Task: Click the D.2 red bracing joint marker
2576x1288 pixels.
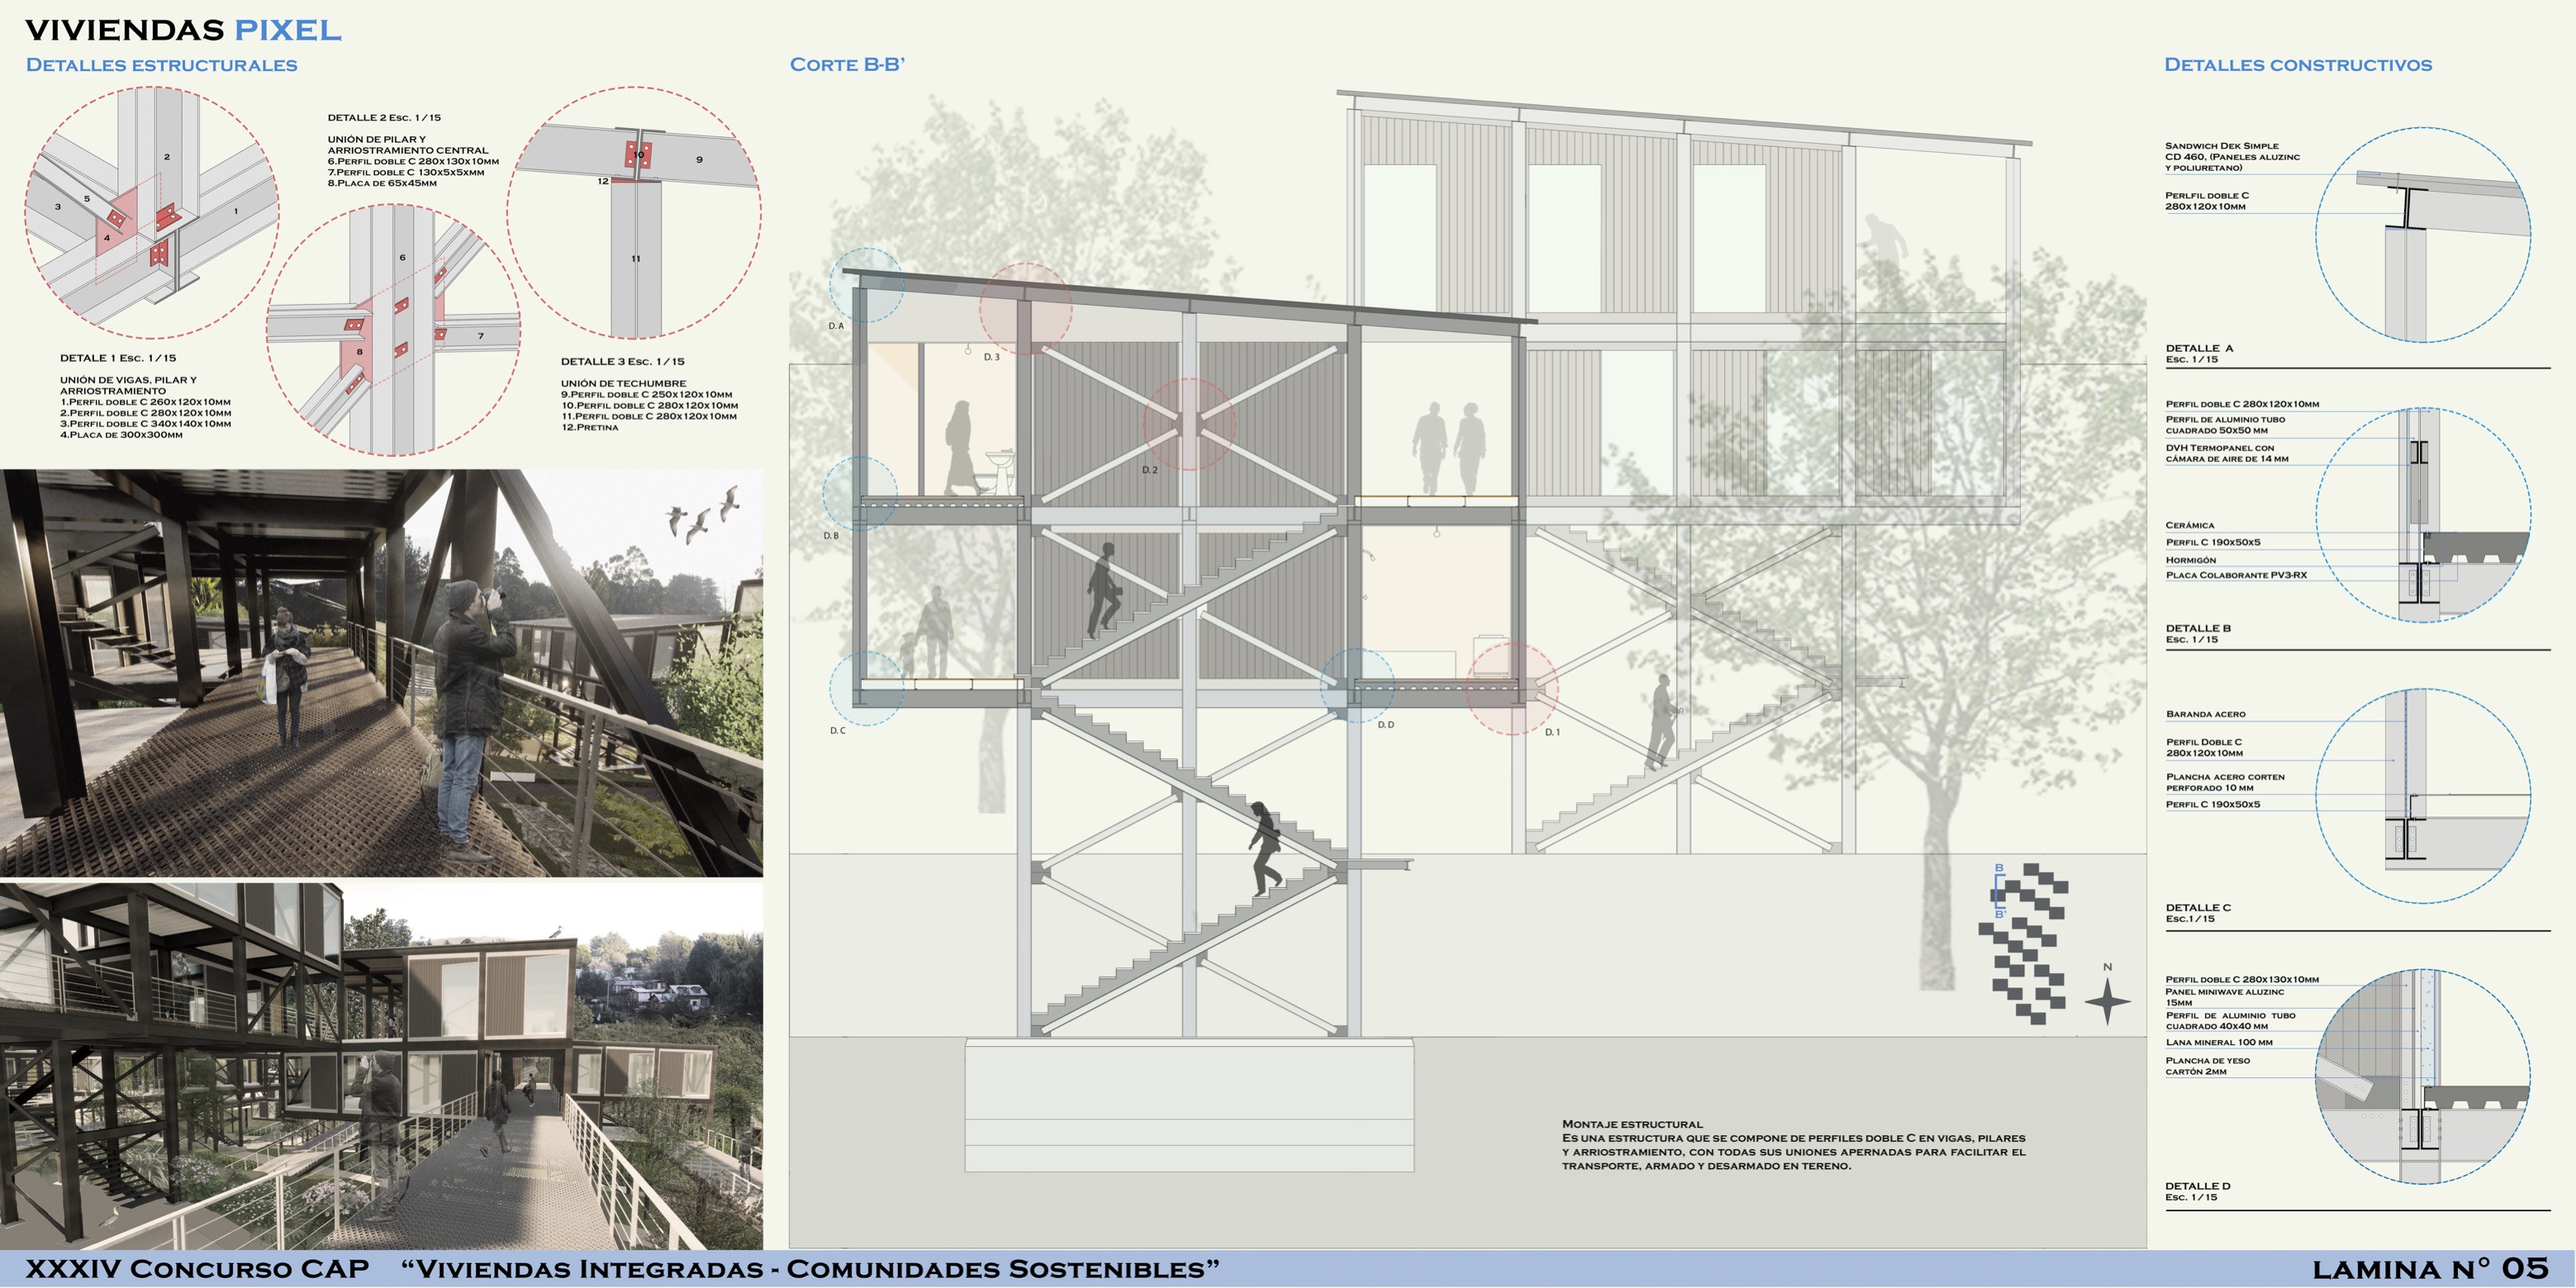Action: [x=1189, y=424]
